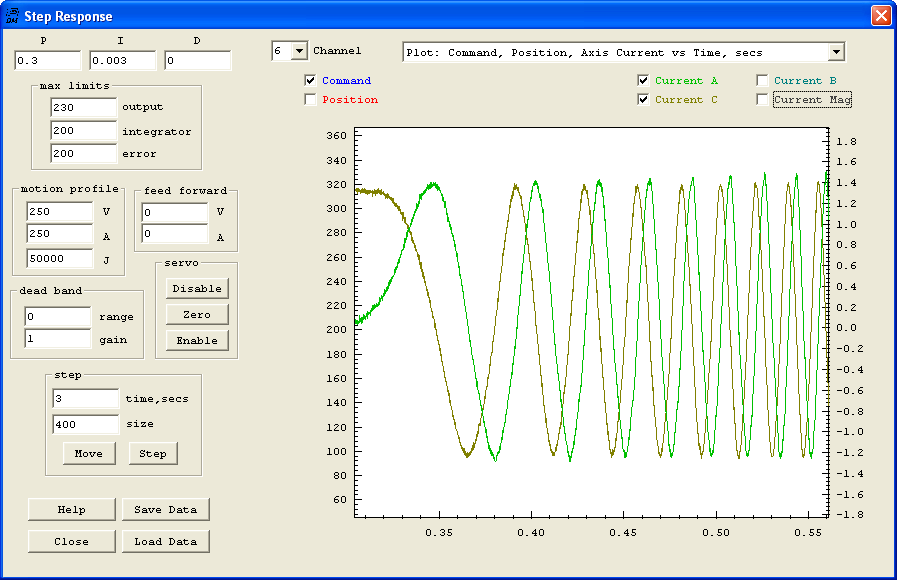
Task: Enable the Current B checkbox
Action: (x=763, y=81)
